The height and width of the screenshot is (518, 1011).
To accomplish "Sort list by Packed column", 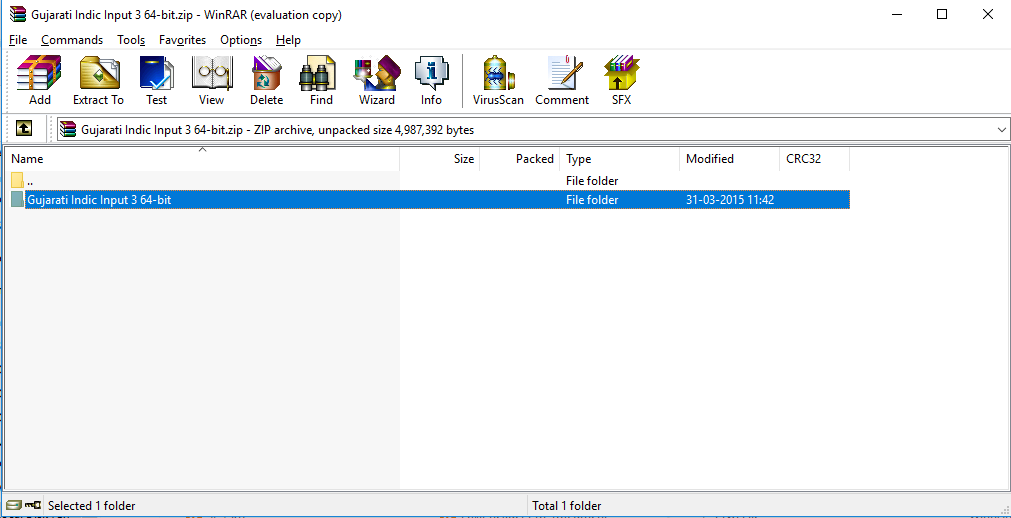I will [x=520, y=159].
